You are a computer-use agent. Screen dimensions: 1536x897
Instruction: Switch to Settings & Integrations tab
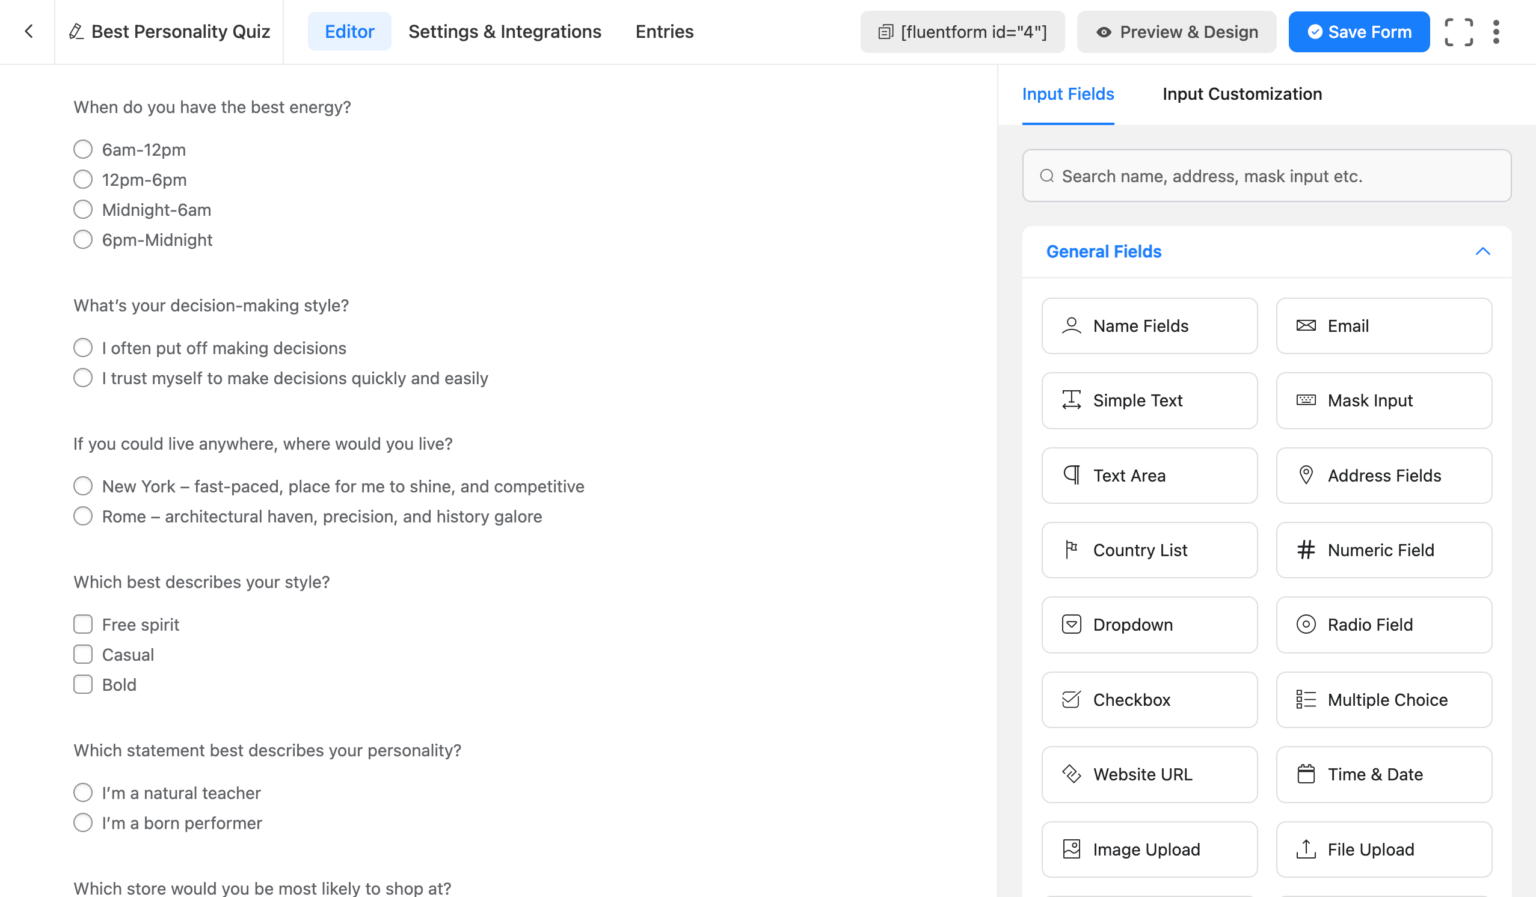(x=504, y=31)
